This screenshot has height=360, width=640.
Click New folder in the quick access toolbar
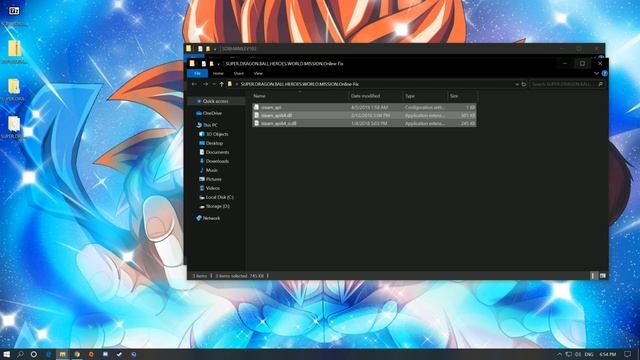coord(211,64)
